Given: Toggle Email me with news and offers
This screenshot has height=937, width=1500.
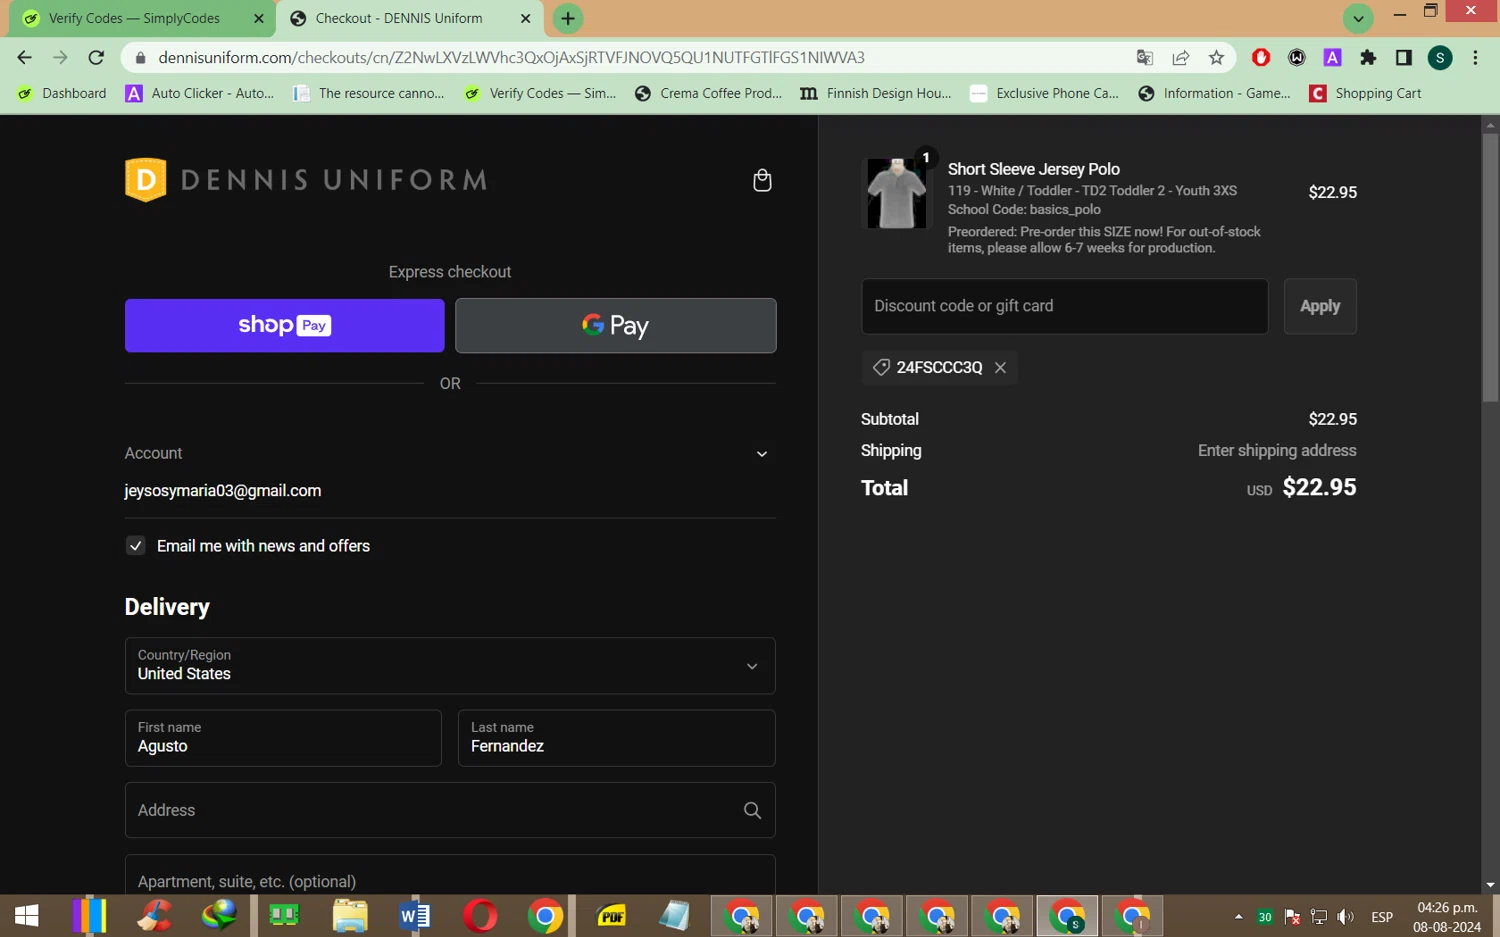Looking at the screenshot, I should tap(135, 546).
